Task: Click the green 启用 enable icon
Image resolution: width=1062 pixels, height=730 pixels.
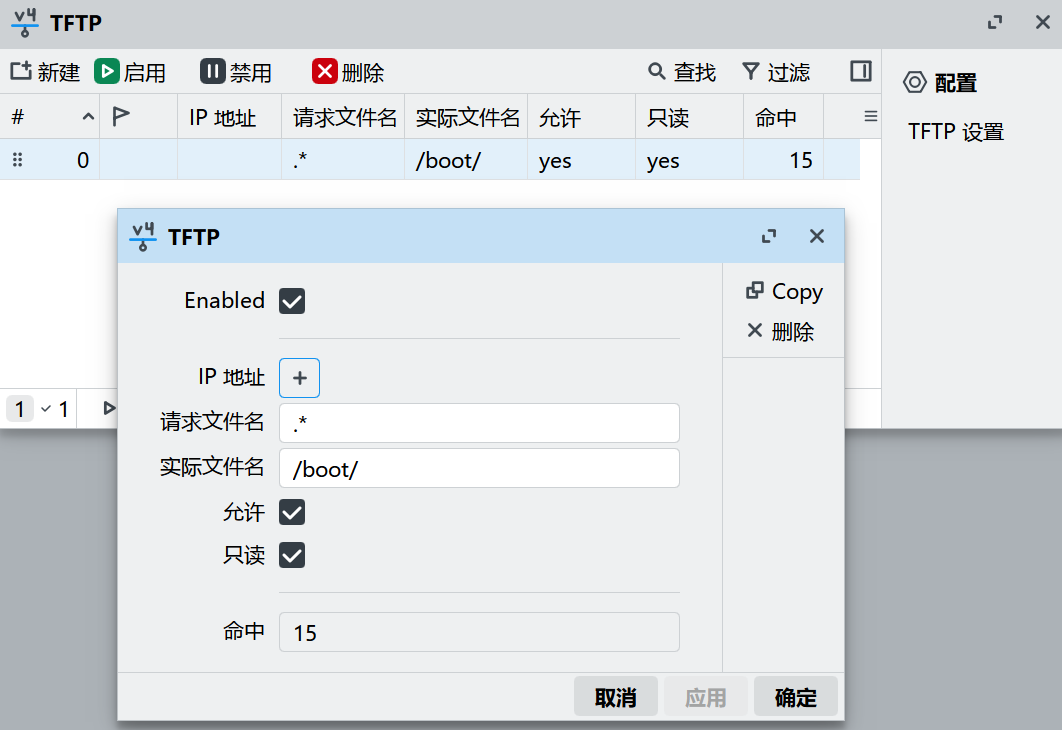Action: [106, 71]
